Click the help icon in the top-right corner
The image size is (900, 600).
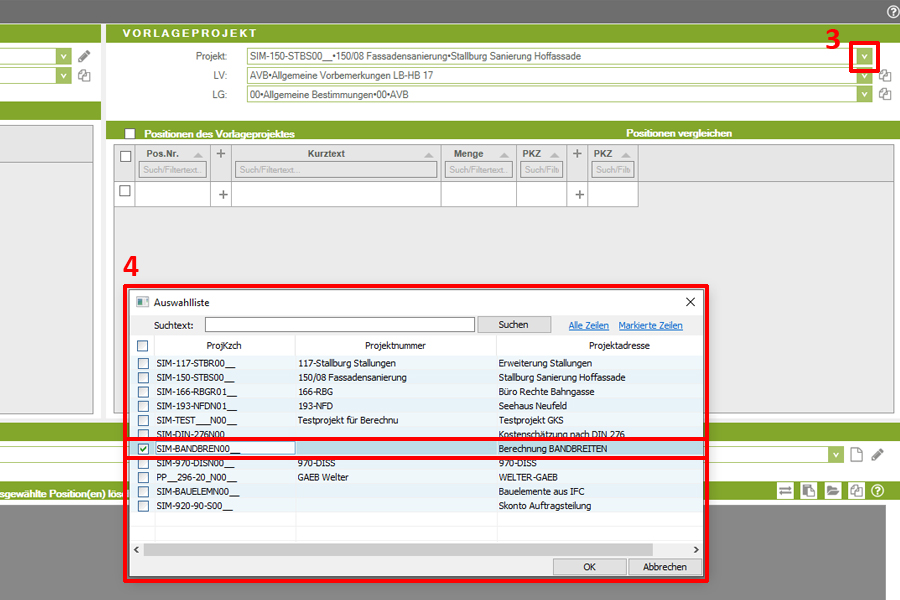coord(892,11)
